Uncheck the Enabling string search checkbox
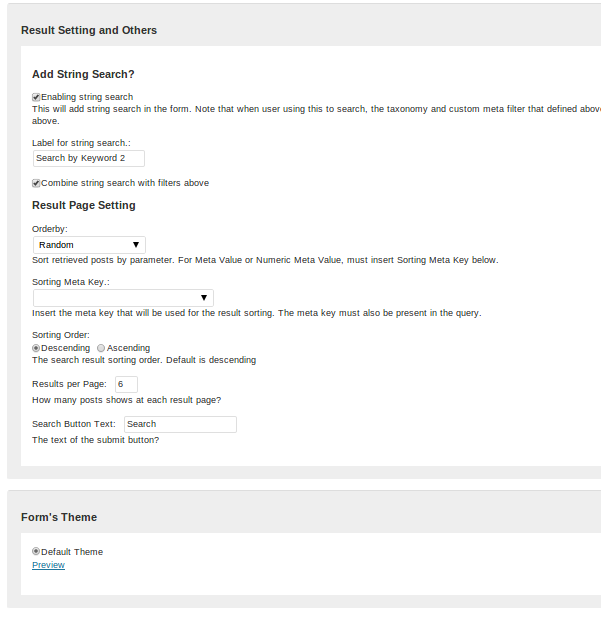Image resolution: width=601 pixels, height=630 pixels. (36, 97)
